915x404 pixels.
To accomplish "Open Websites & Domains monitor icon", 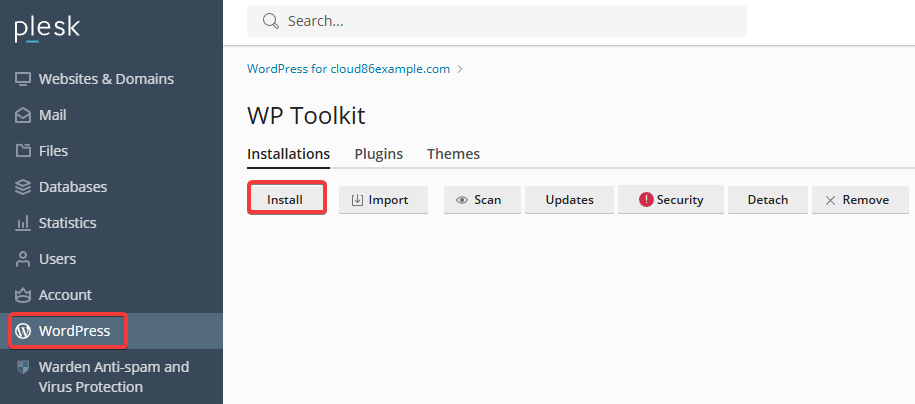I will click(23, 79).
